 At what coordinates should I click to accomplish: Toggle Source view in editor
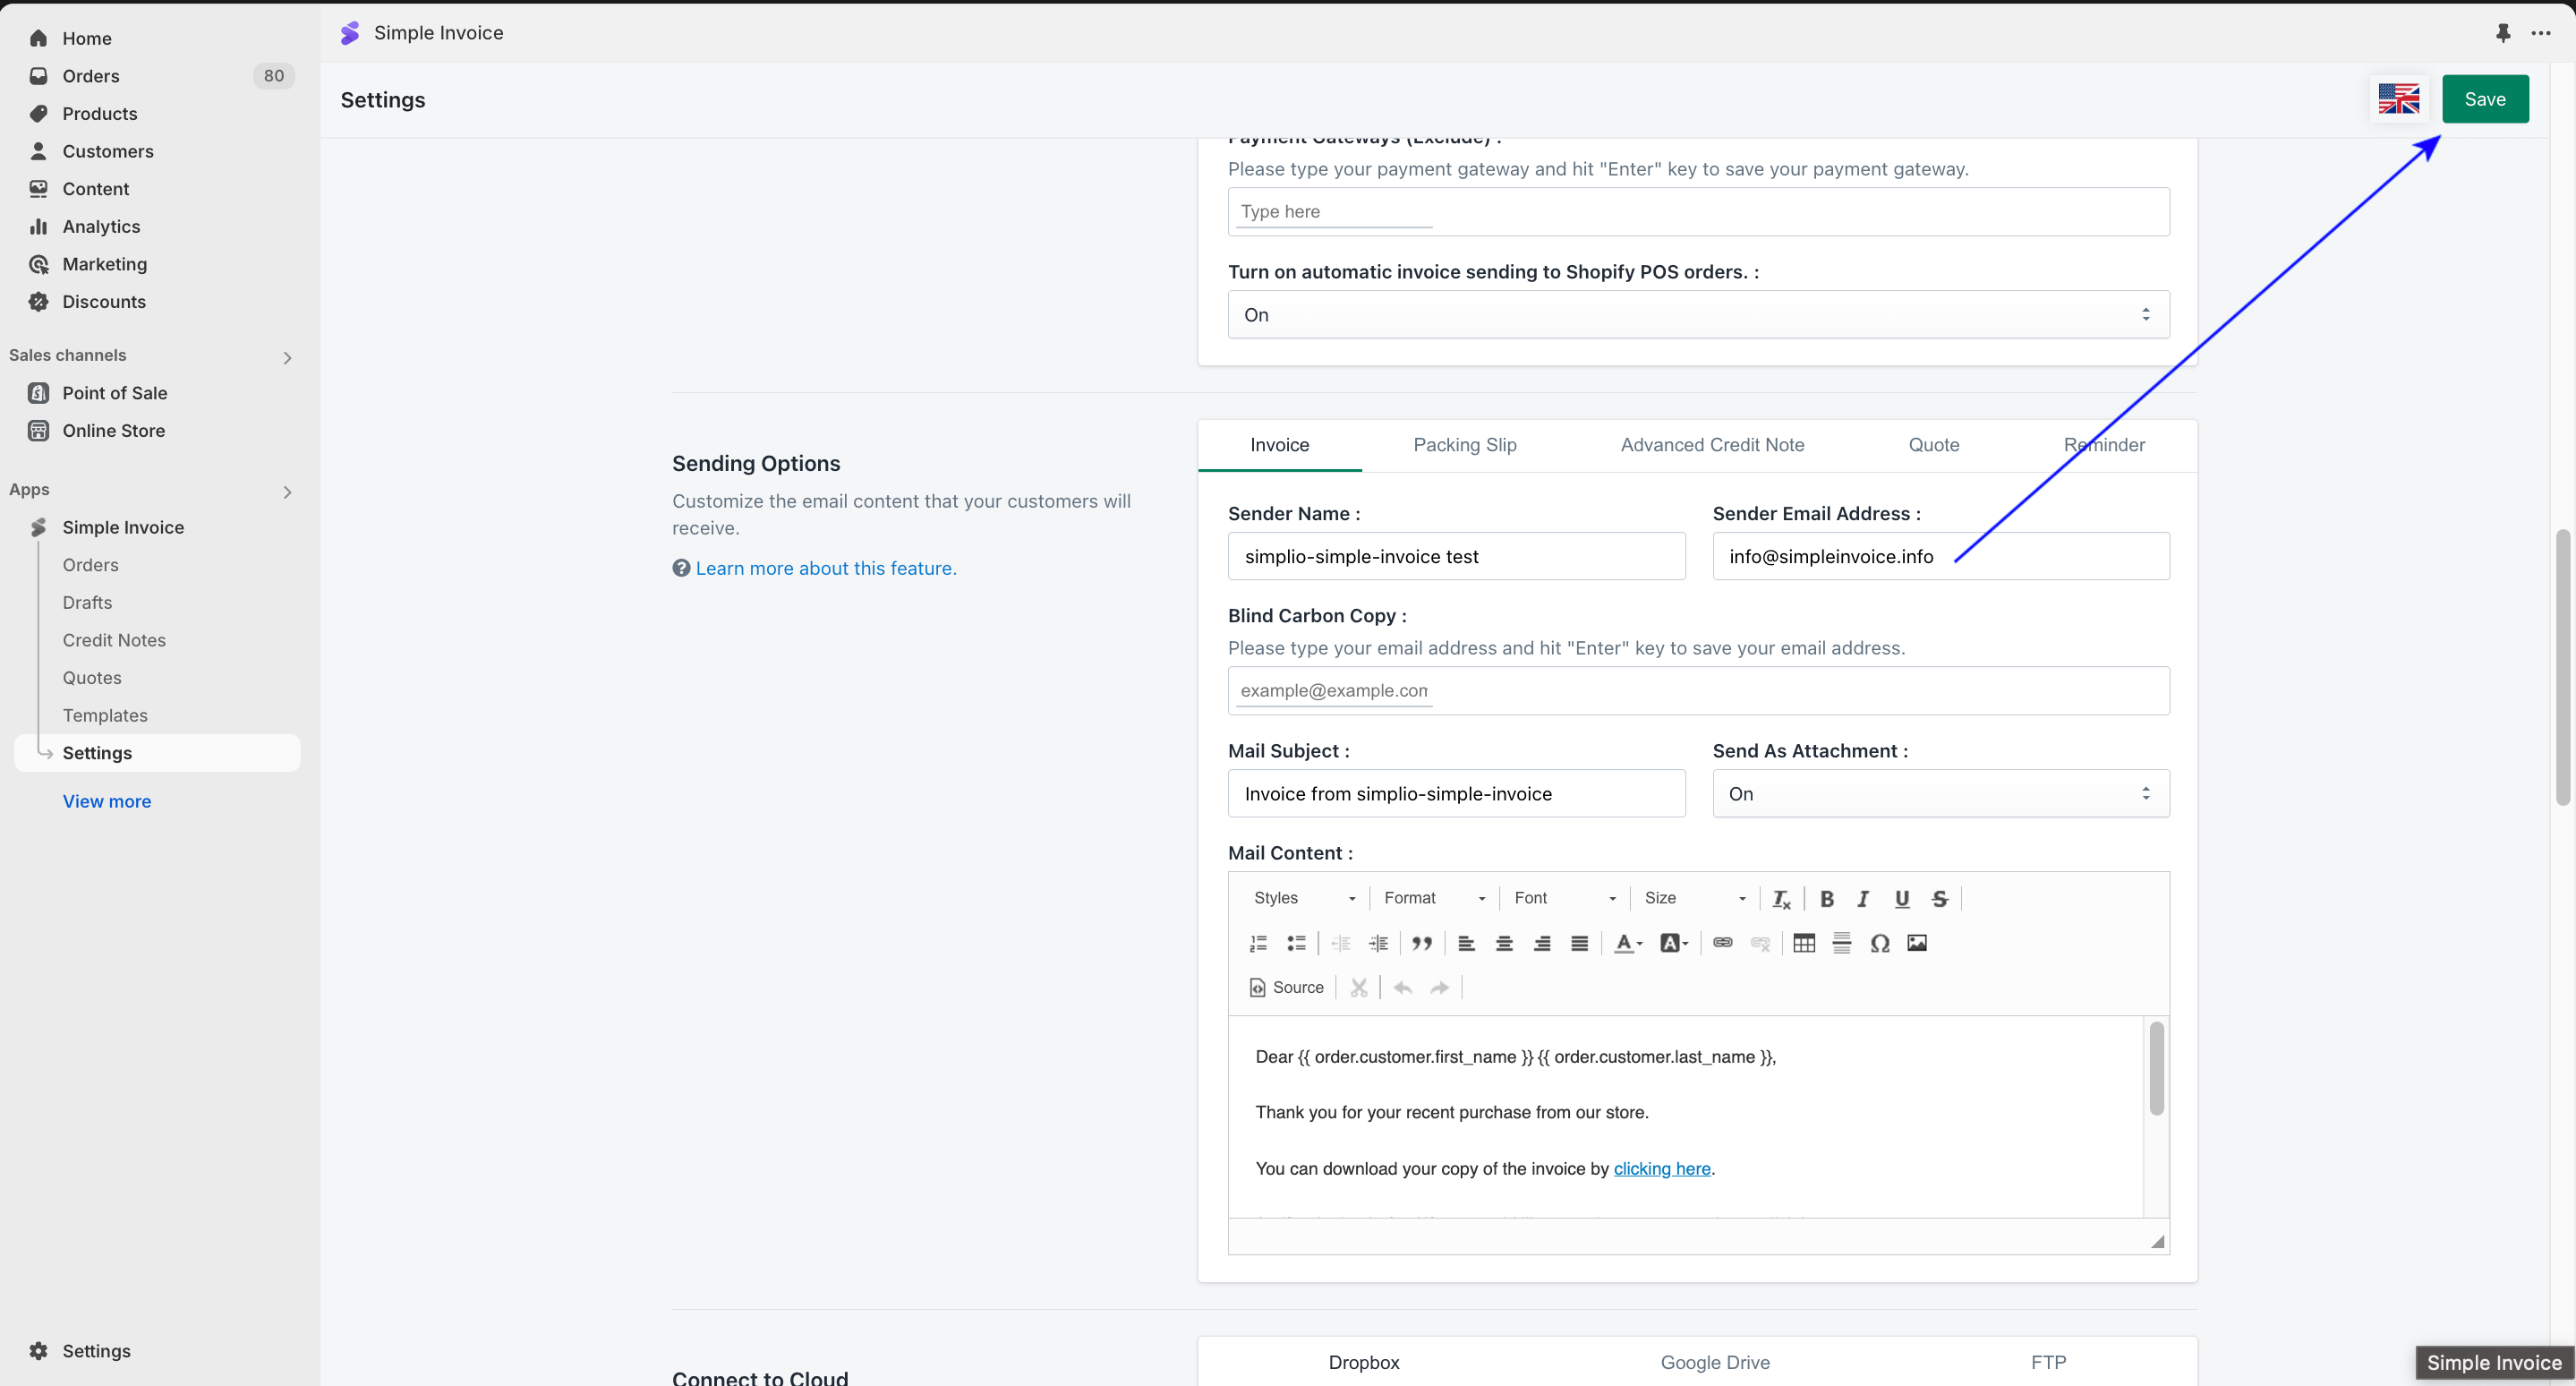(x=1286, y=988)
